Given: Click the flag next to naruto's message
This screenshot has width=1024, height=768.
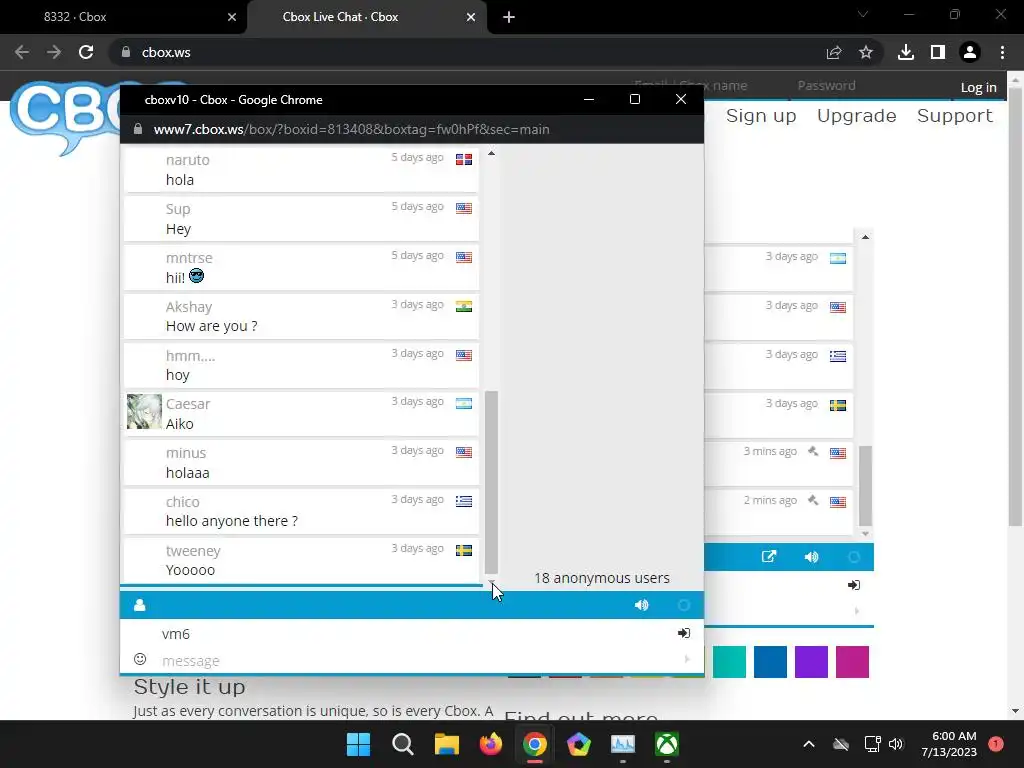Looking at the screenshot, I should click(x=464, y=159).
